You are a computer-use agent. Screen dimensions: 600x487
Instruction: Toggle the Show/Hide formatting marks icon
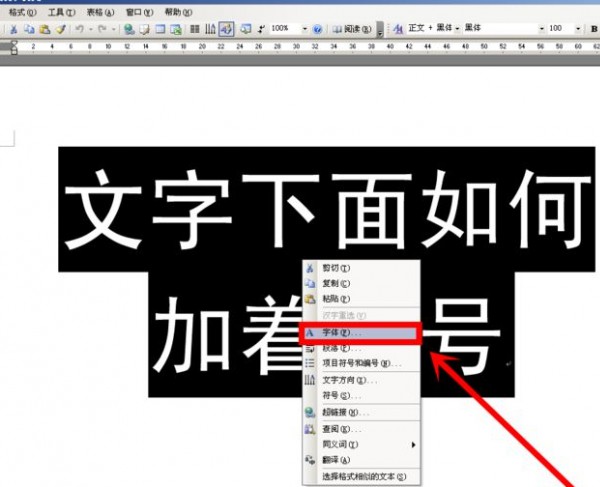[261, 29]
